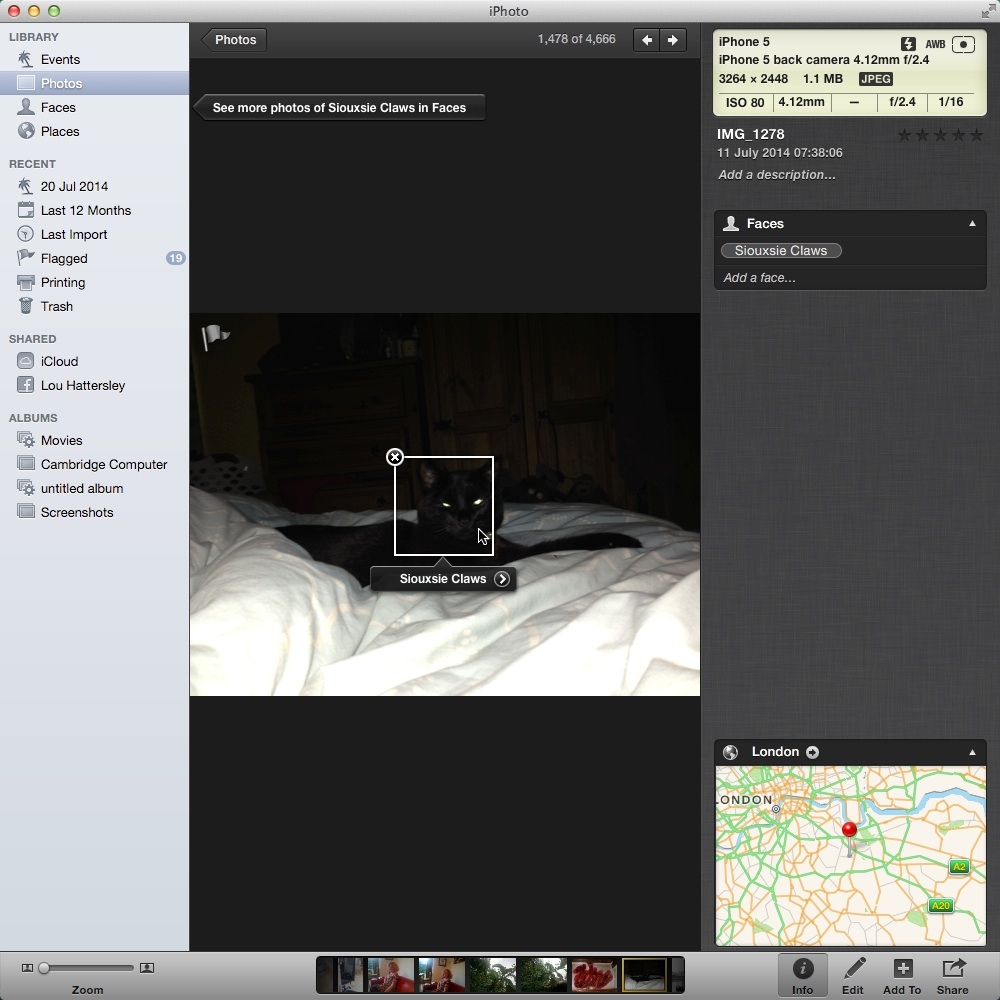Open the Share arrow button
1000x1000 pixels.
[x=952, y=976]
